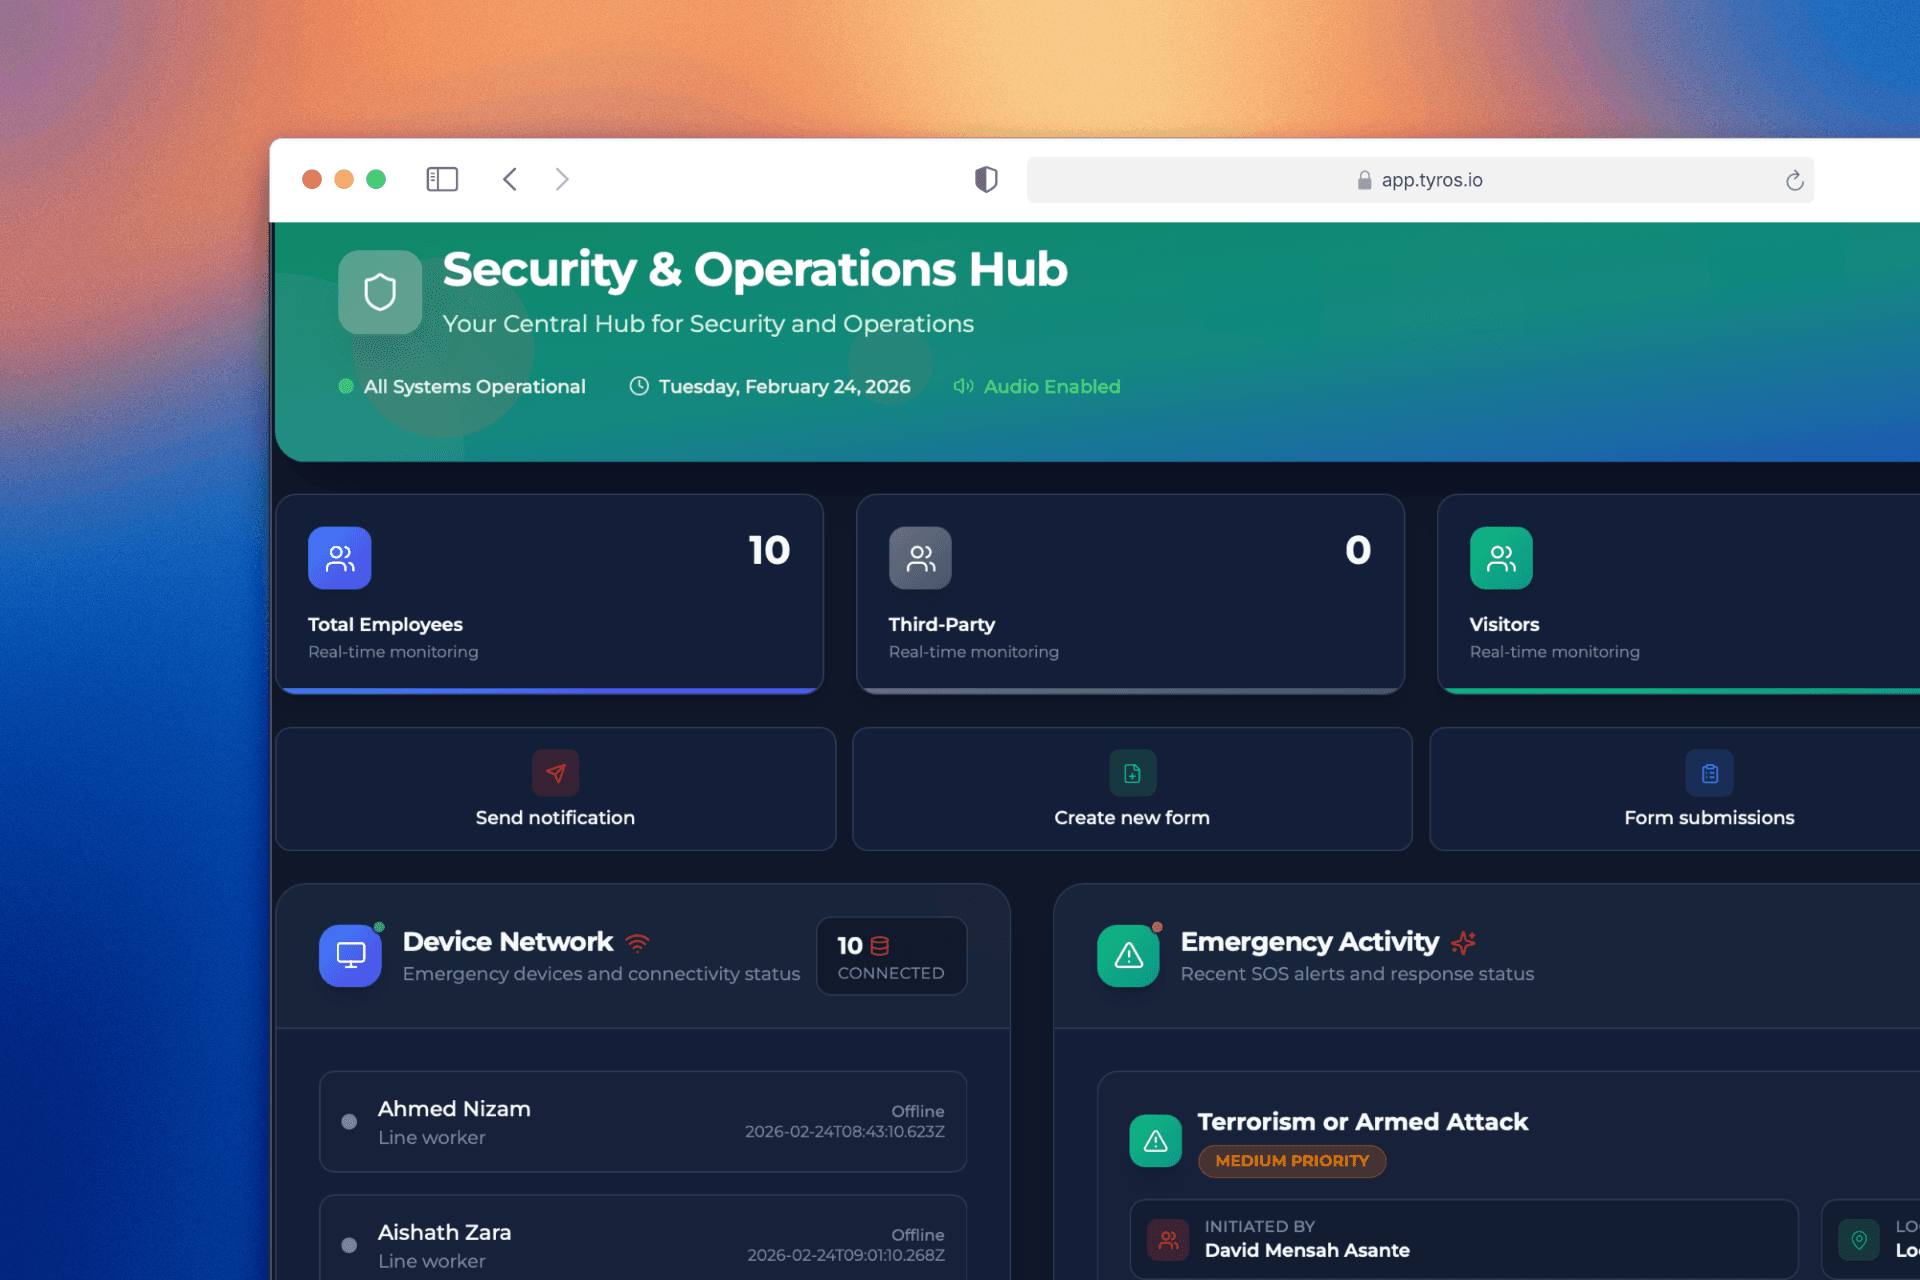The image size is (1920, 1280).
Task: Expand the 10 CONNECTED devices badge
Action: click(x=890, y=955)
